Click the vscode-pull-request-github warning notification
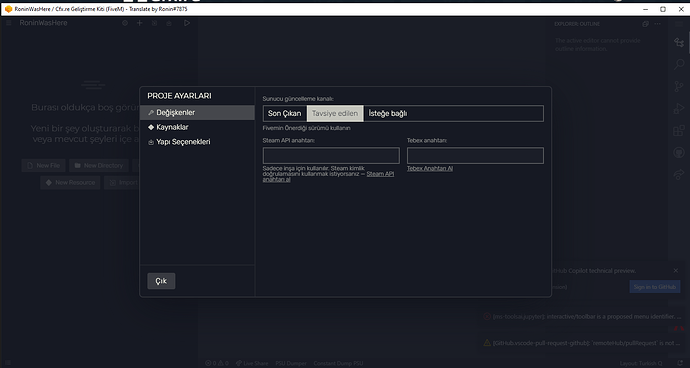This screenshot has width=690, height=368. coord(582,342)
